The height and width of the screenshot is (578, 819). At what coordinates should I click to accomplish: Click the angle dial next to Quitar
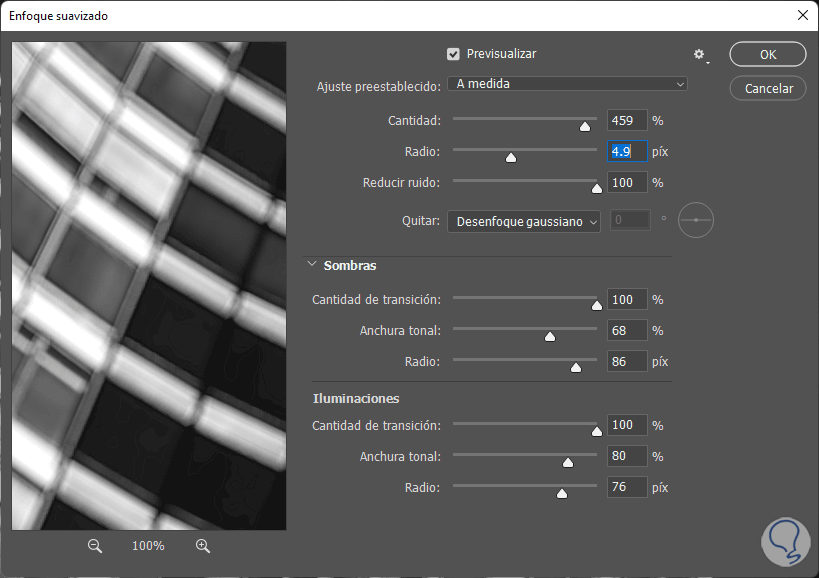pos(696,220)
